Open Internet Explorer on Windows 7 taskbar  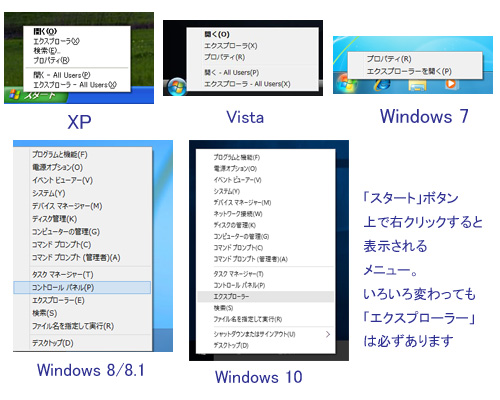click(x=382, y=84)
